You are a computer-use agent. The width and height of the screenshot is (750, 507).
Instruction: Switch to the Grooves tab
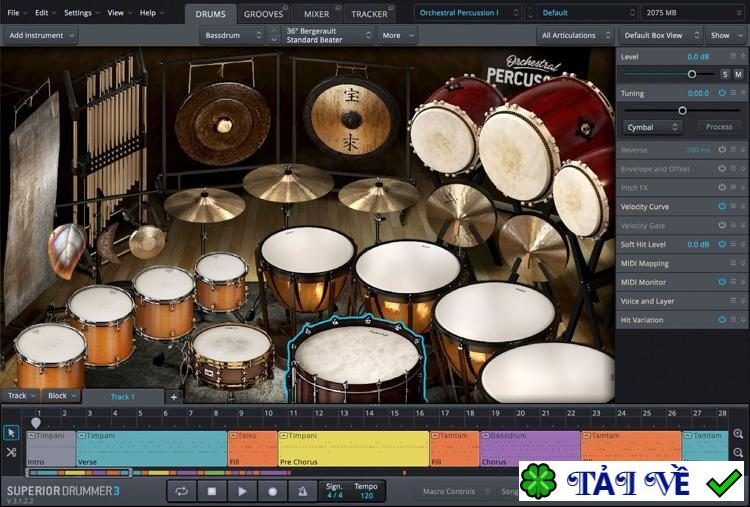click(264, 14)
